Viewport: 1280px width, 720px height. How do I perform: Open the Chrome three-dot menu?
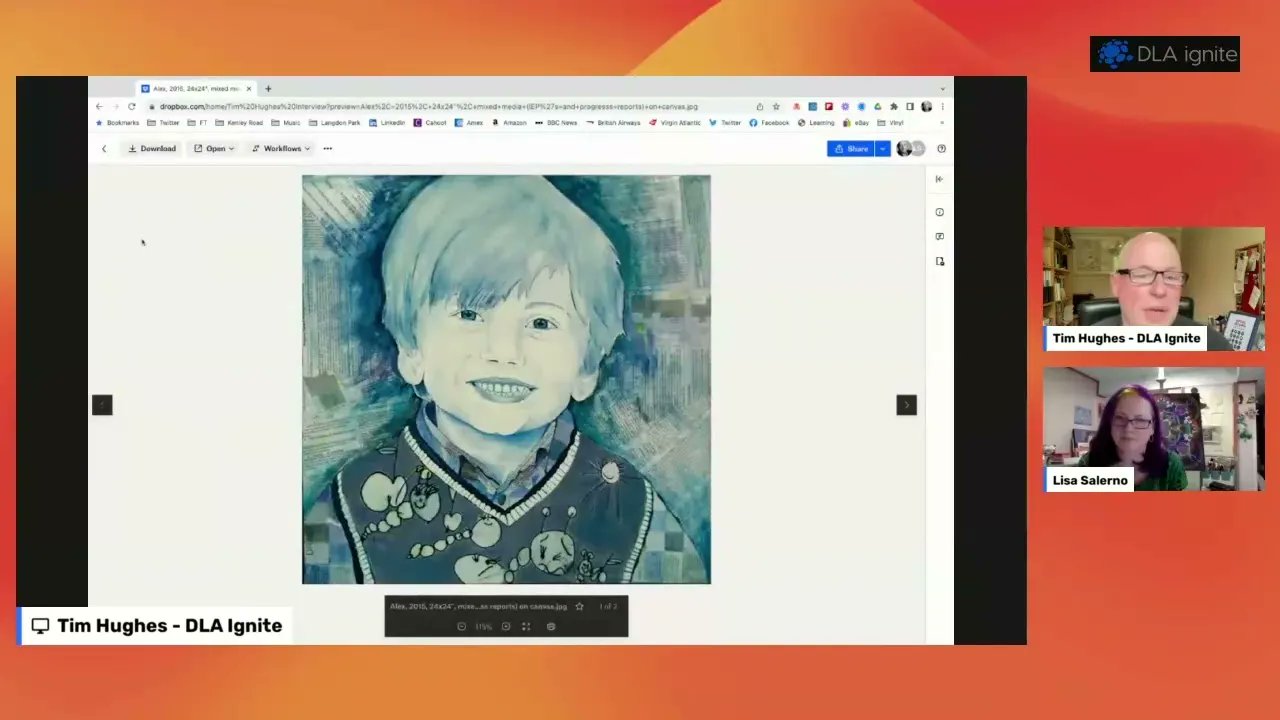tap(942, 106)
